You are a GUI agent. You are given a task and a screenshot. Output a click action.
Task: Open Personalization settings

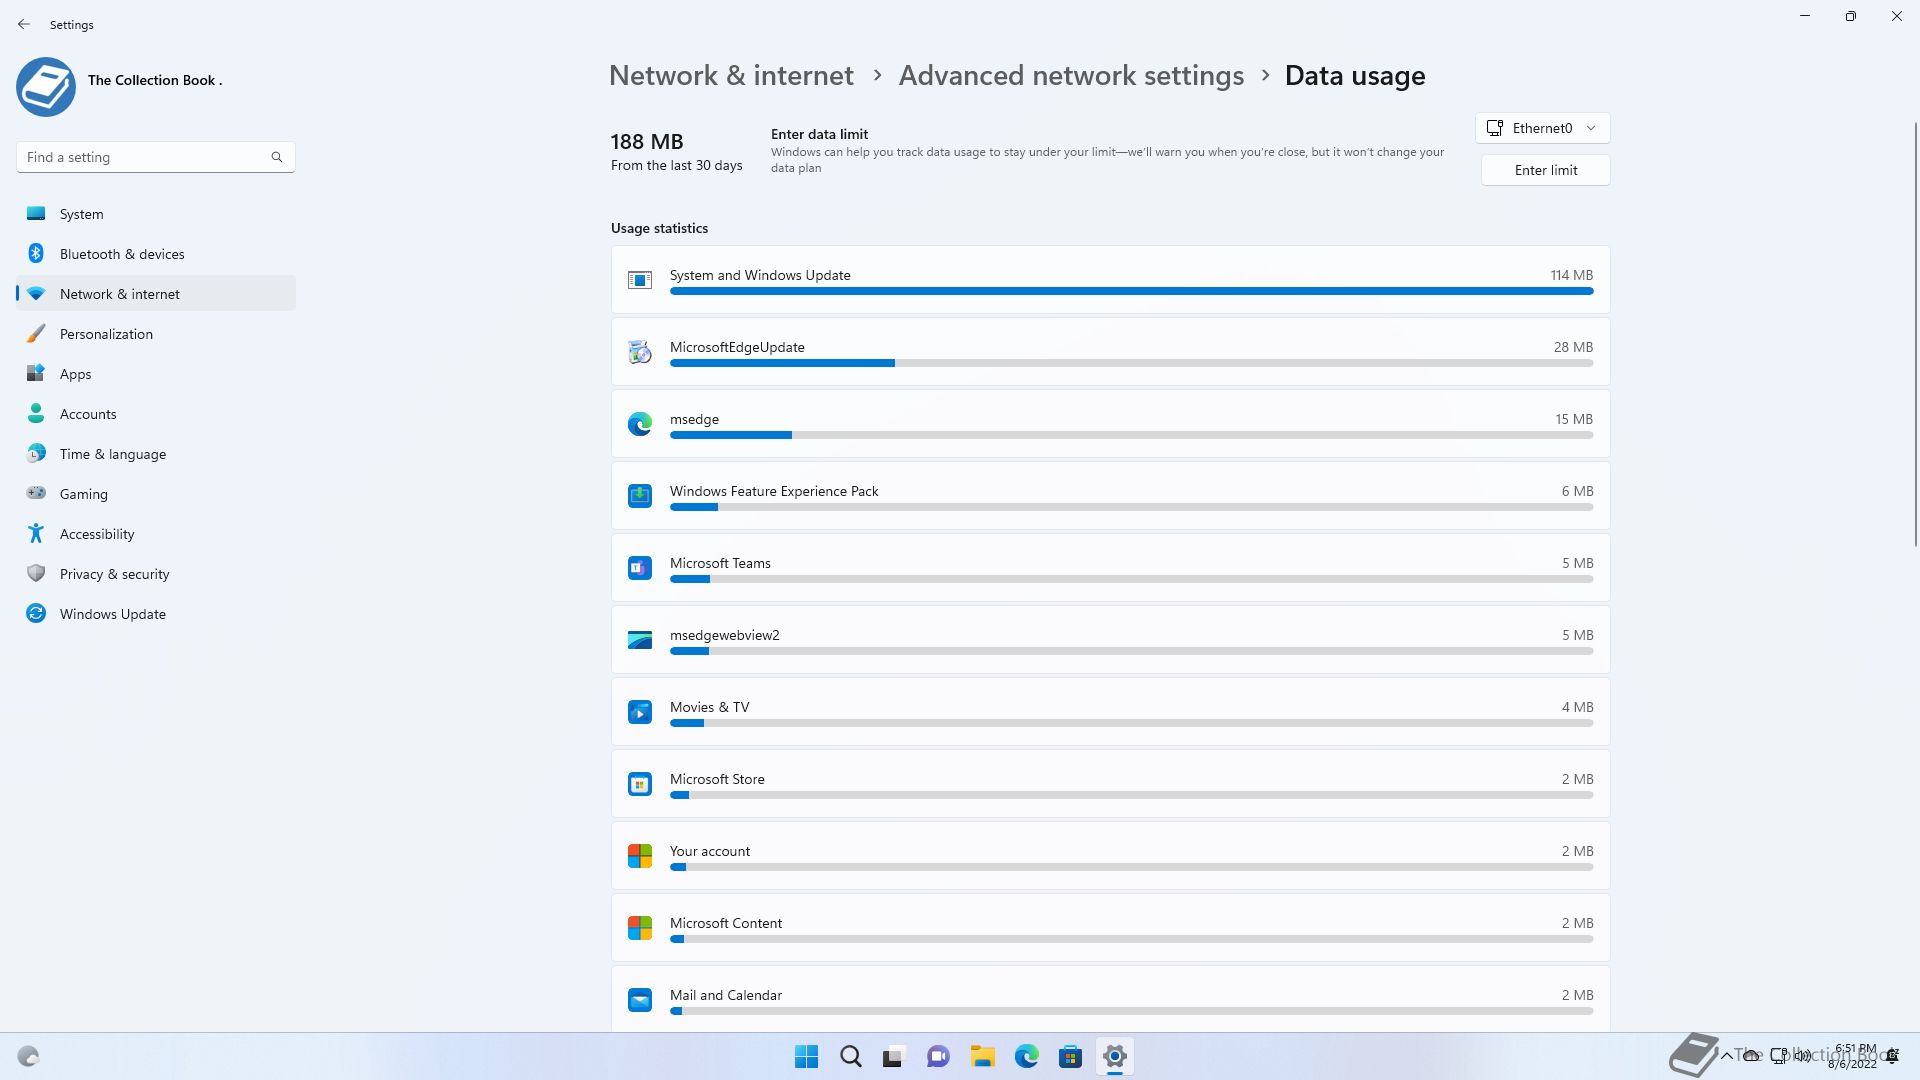(x=155, y=334)
